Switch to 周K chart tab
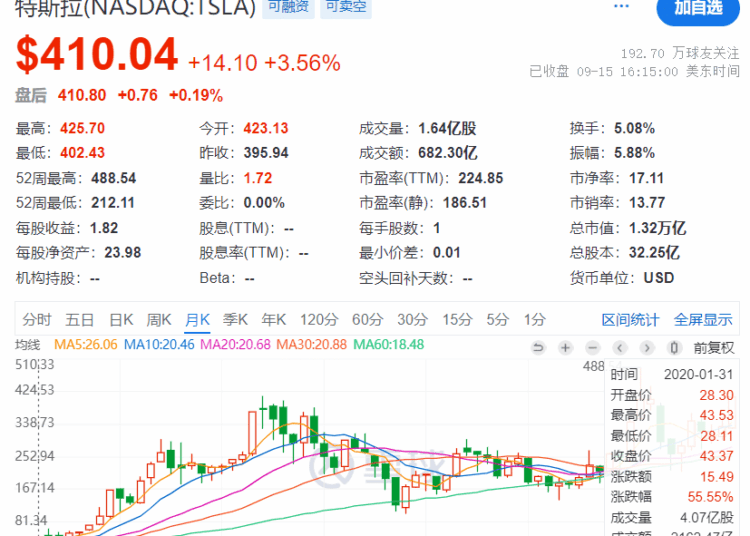750x536 pixels. [159, 319]
